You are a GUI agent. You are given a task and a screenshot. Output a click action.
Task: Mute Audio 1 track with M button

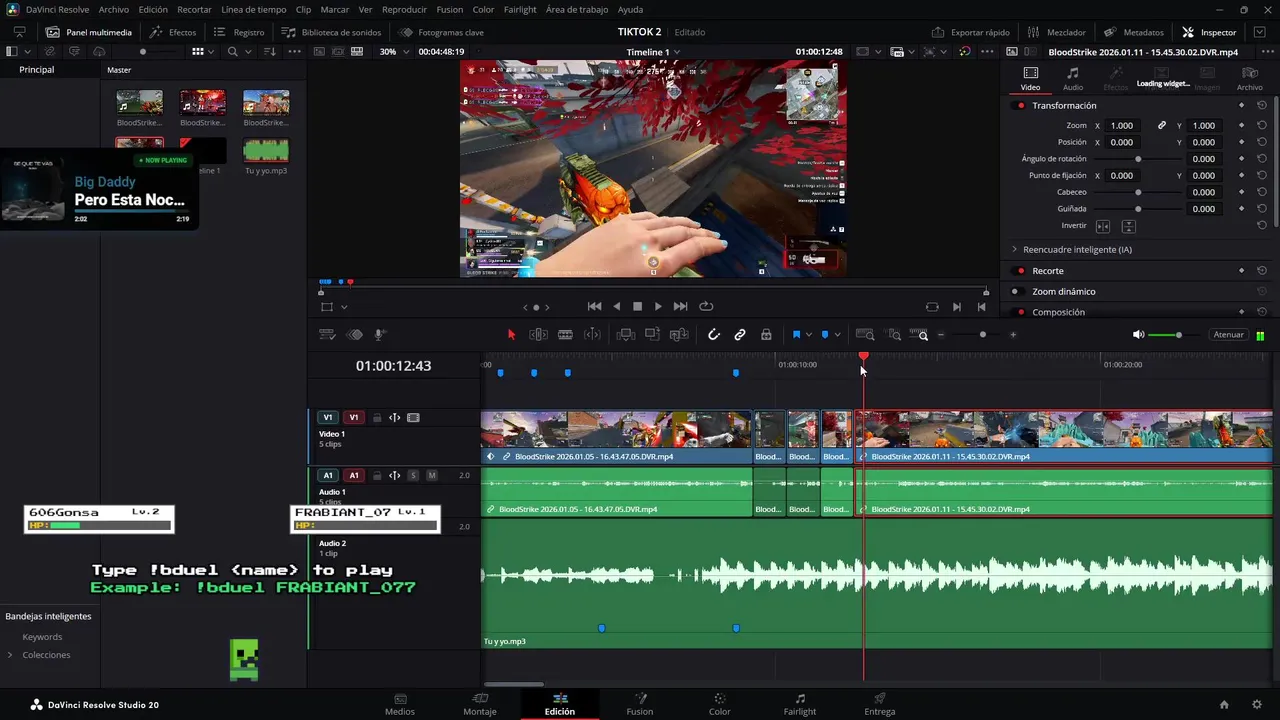click(432, 476)
